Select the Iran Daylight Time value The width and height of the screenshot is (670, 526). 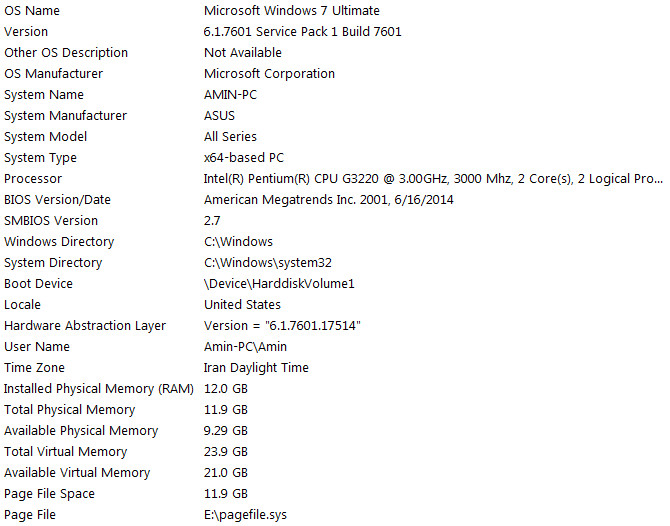tap(256, 367)
